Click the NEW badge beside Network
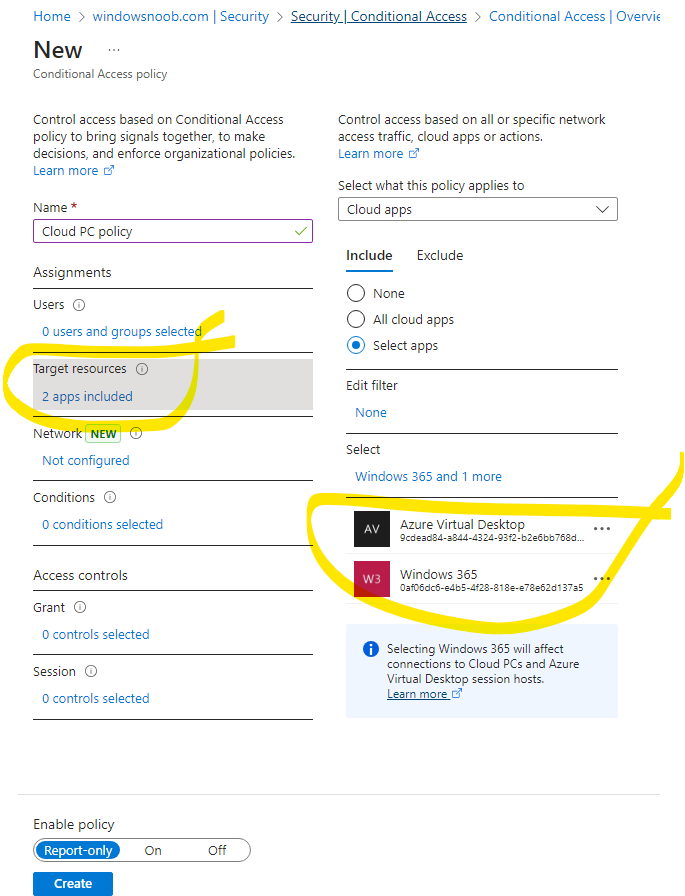Viewport: 685px width, 896px height. click(x=103, y=434)
